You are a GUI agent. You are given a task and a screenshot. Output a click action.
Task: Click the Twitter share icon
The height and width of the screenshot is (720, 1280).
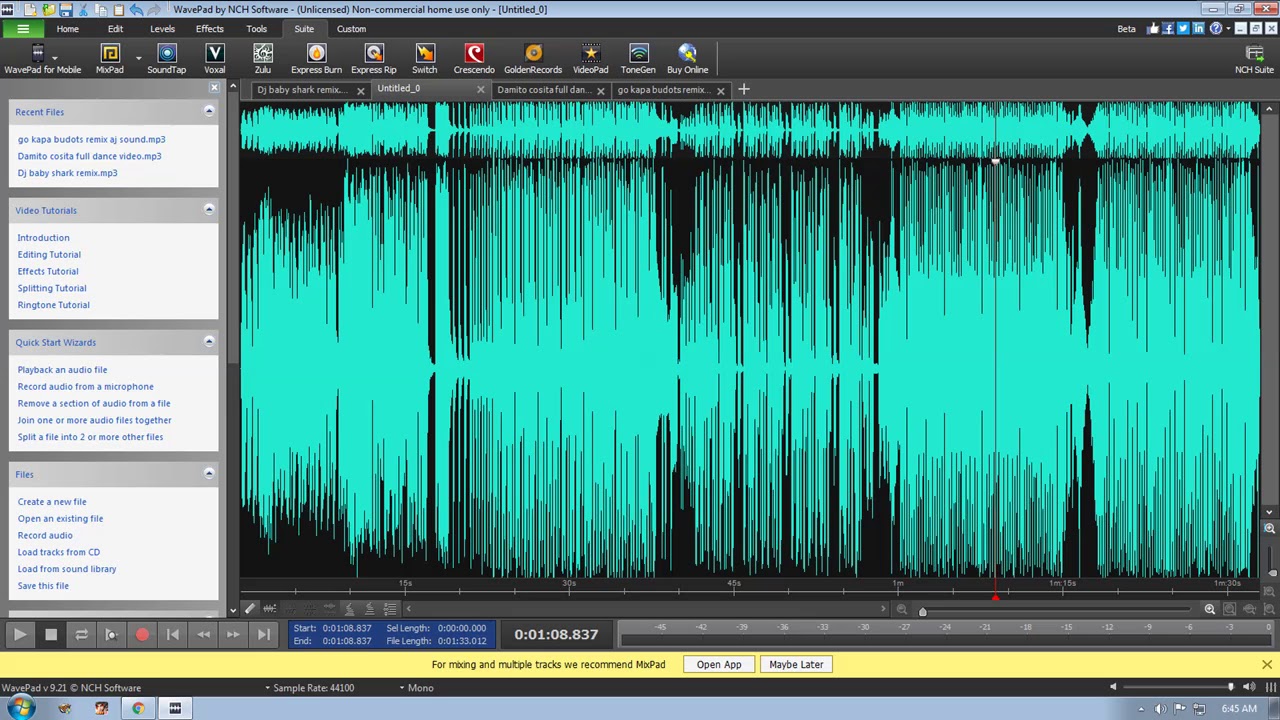click(1183, 29)
